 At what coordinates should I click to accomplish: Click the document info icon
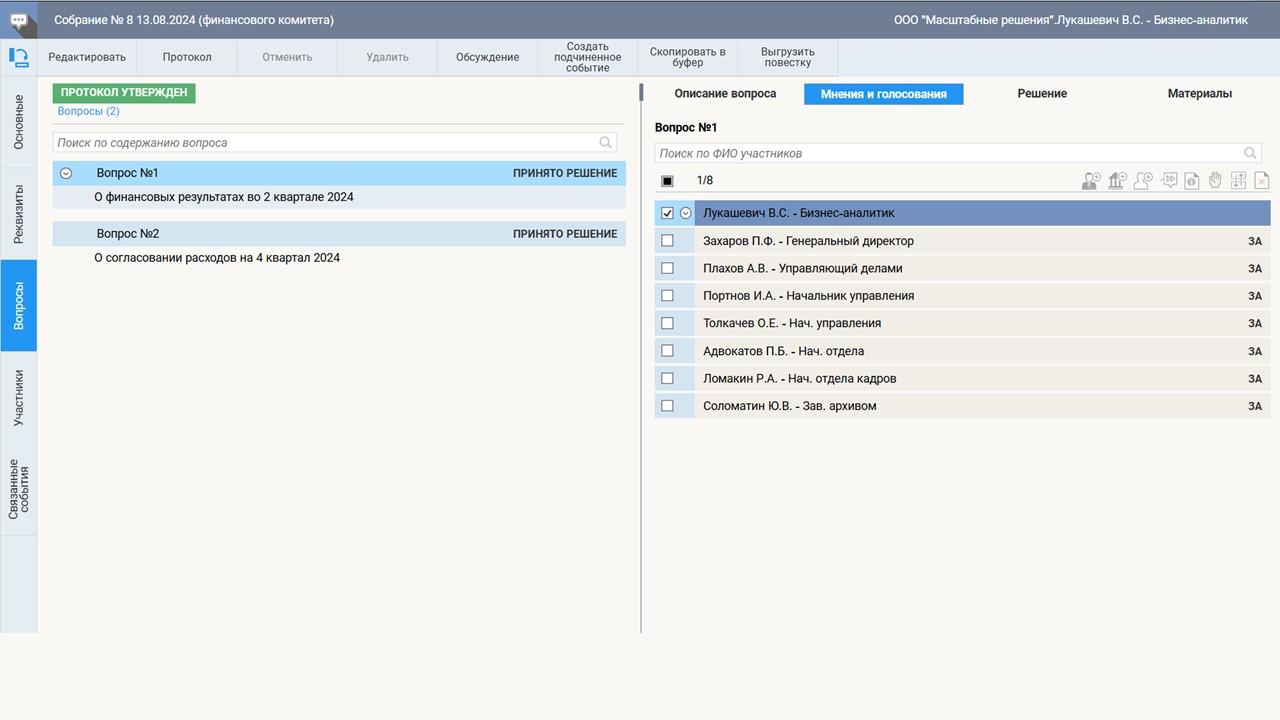1192,181
